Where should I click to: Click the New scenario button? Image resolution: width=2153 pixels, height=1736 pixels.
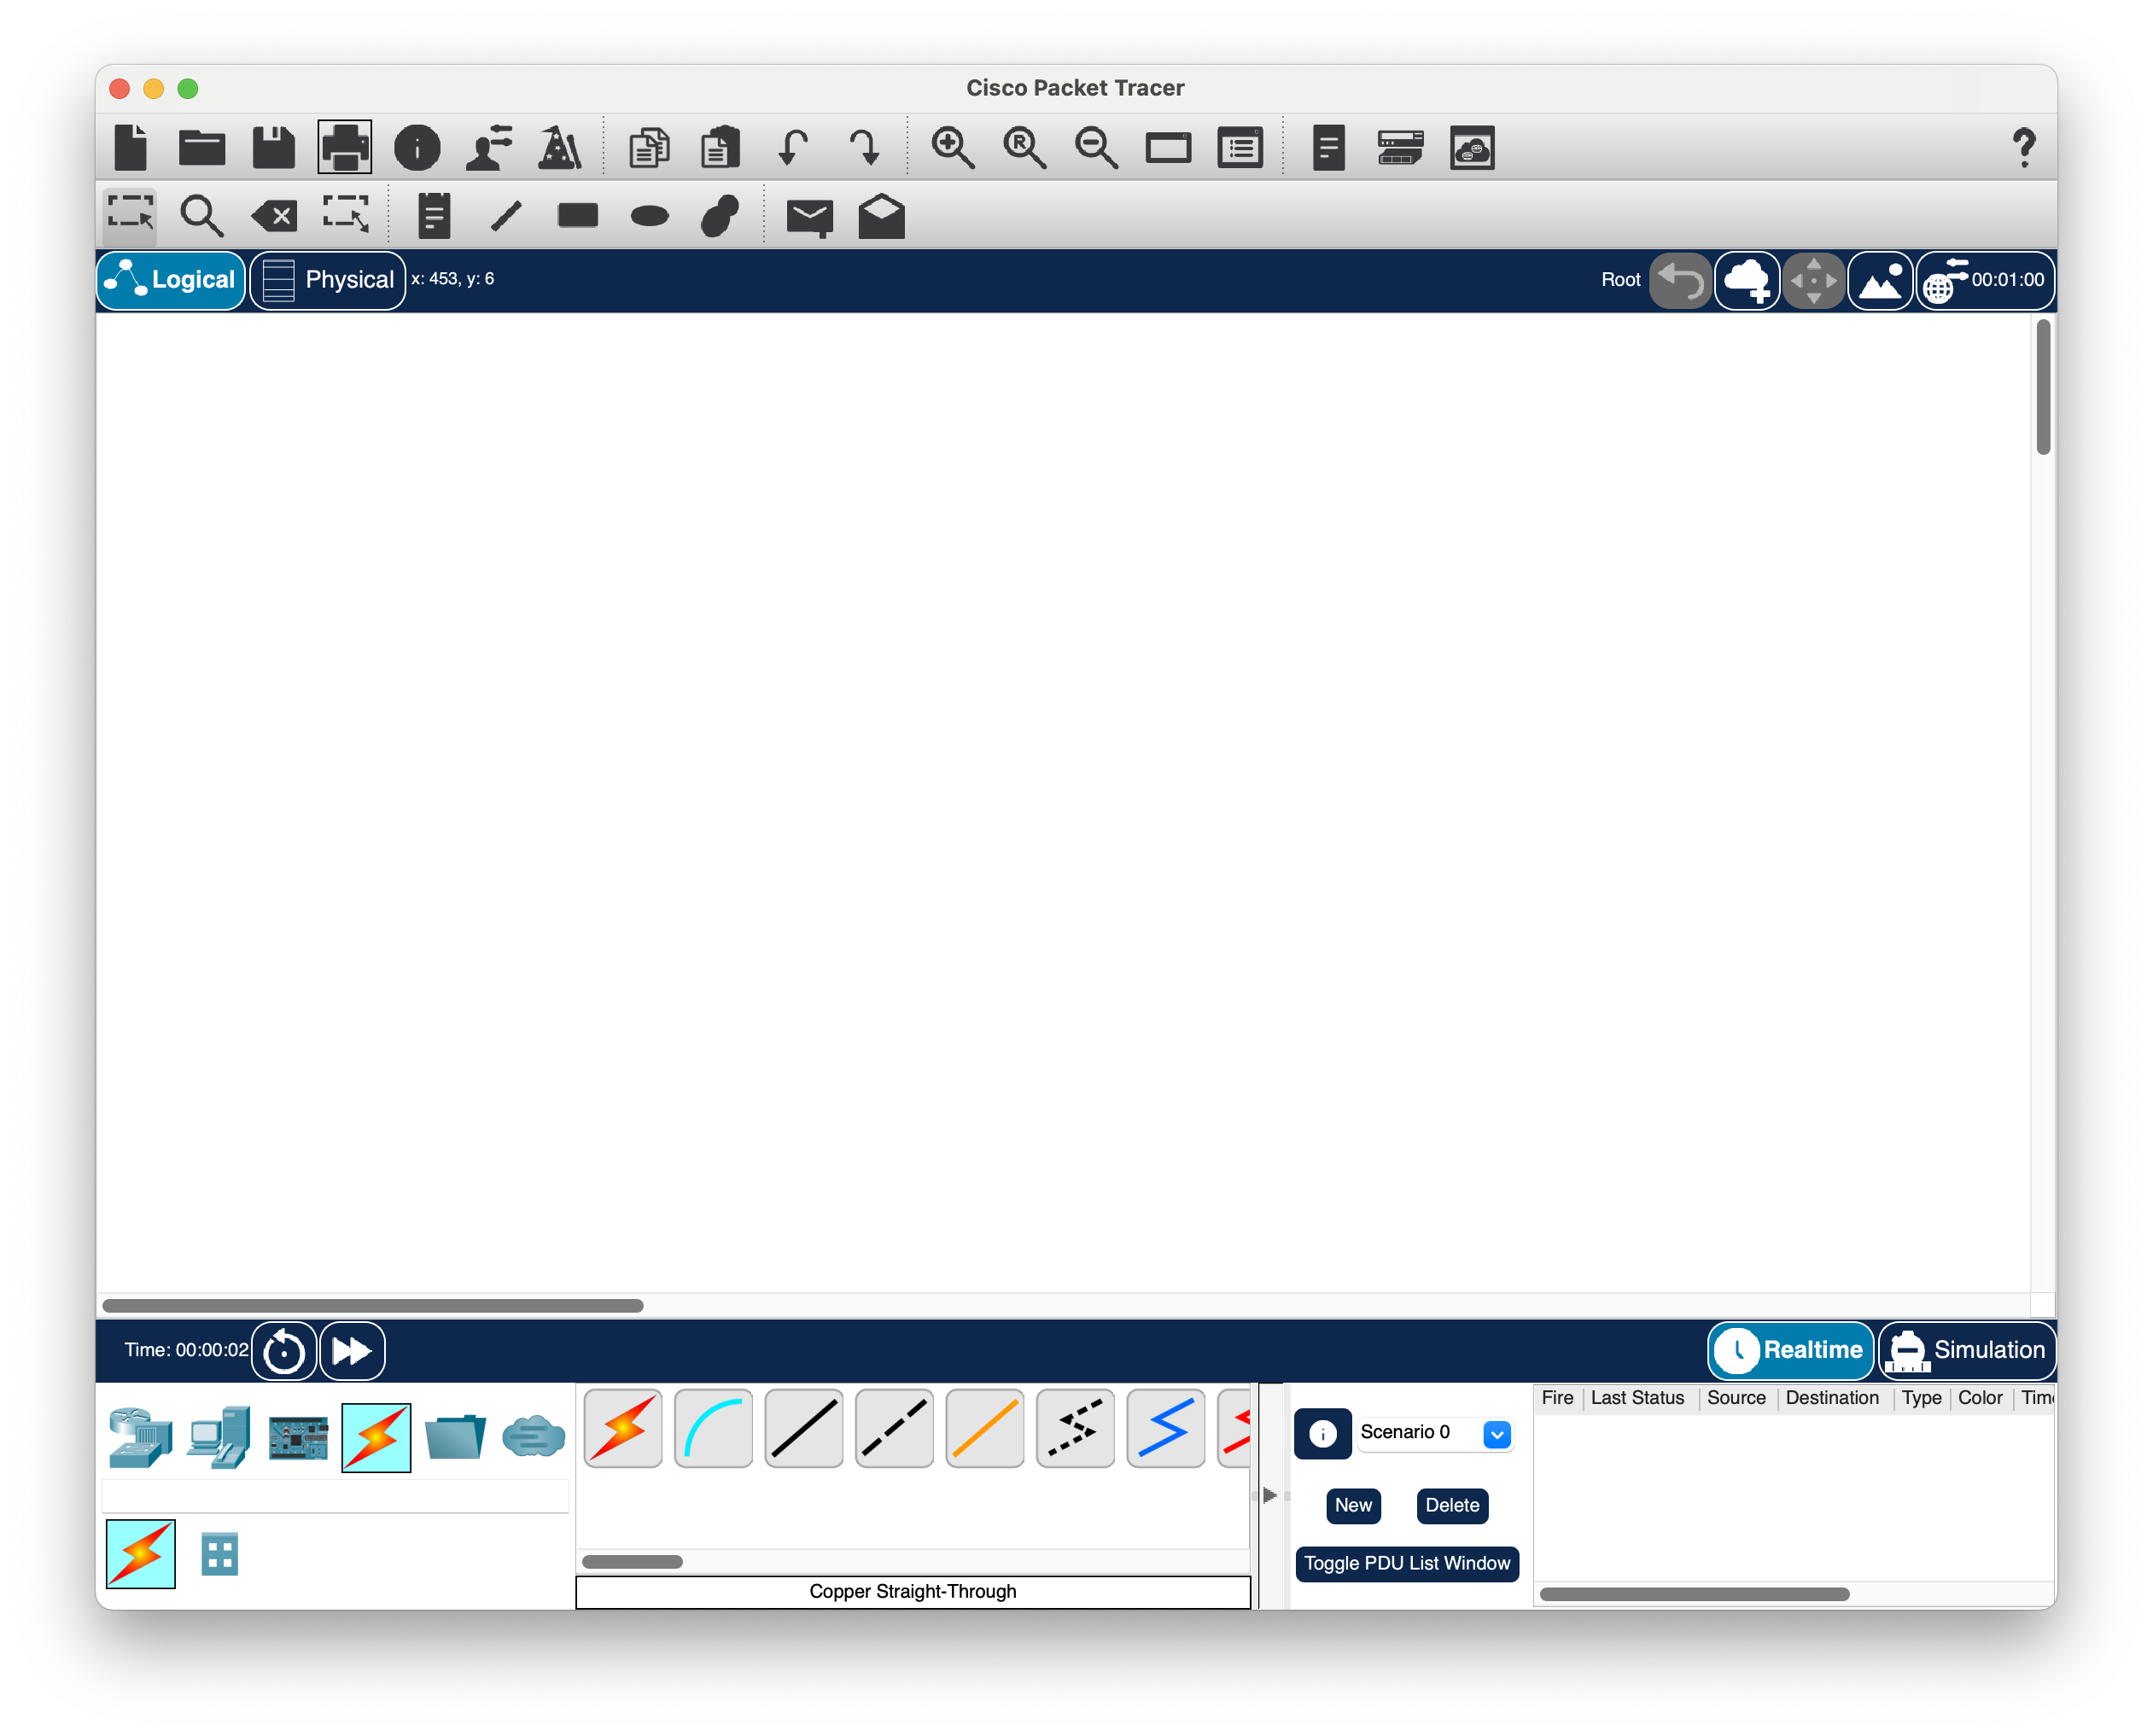point(1353,1506)
